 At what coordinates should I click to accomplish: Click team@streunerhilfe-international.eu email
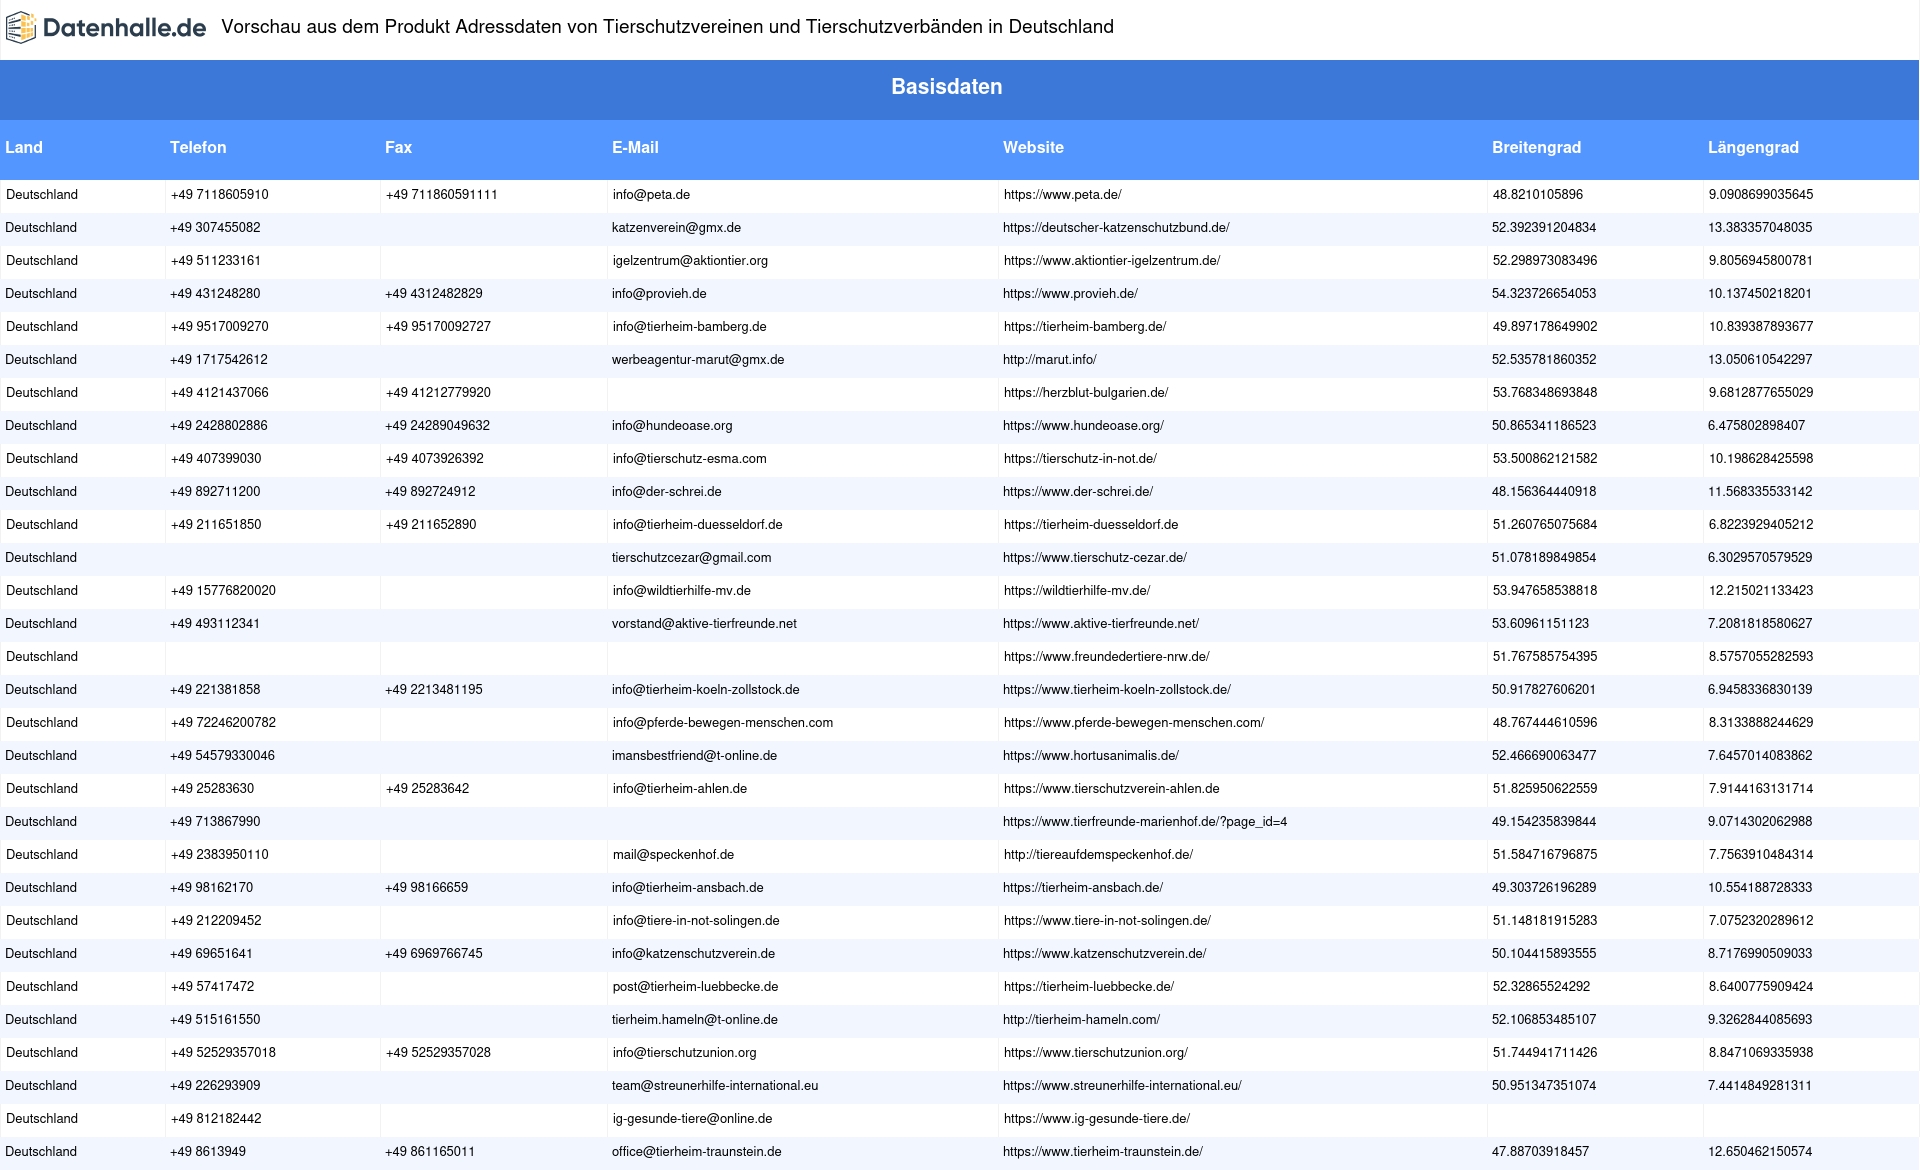[715, 1086]
